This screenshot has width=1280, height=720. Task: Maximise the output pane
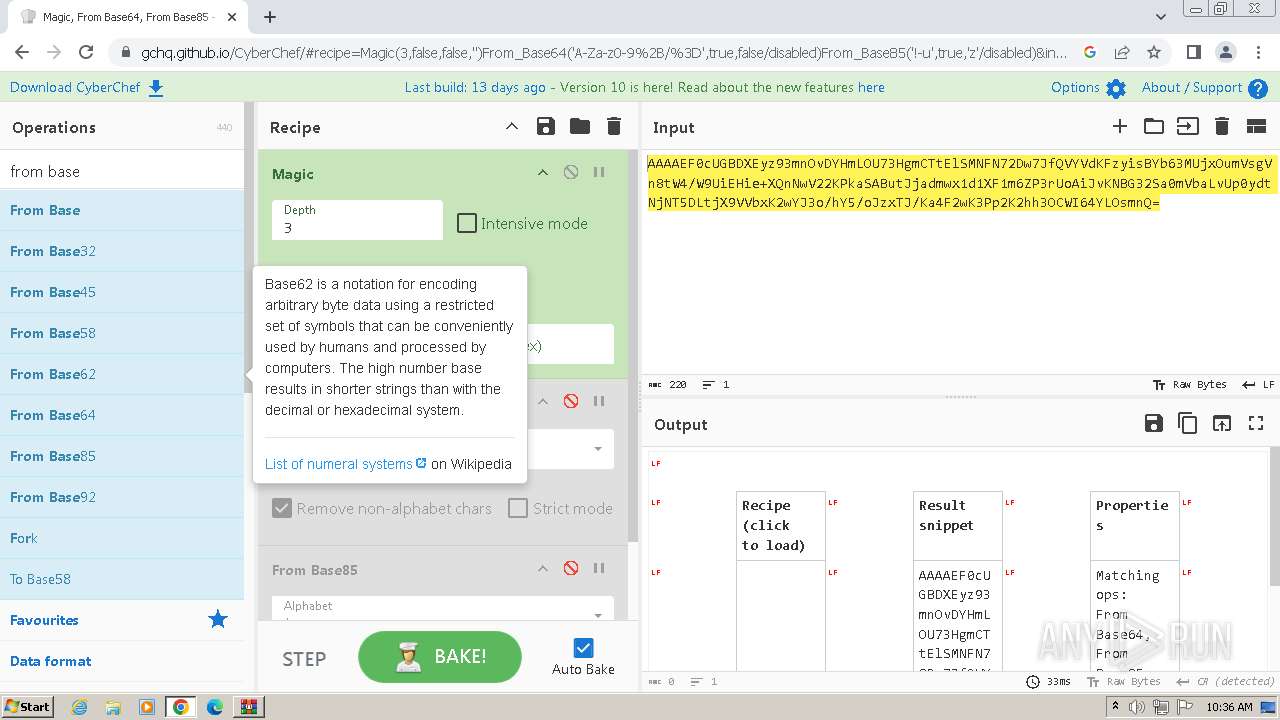point(1256,423)
